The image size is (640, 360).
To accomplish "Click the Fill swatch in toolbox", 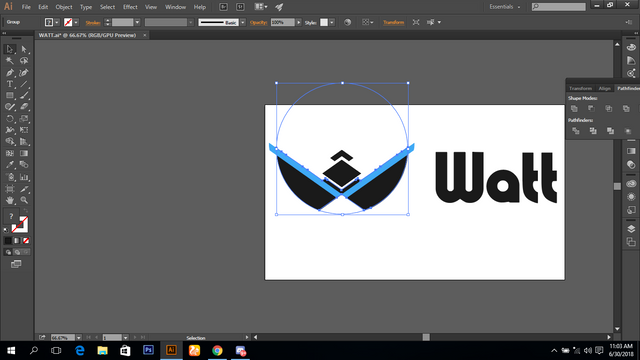I will coord(11,216).
